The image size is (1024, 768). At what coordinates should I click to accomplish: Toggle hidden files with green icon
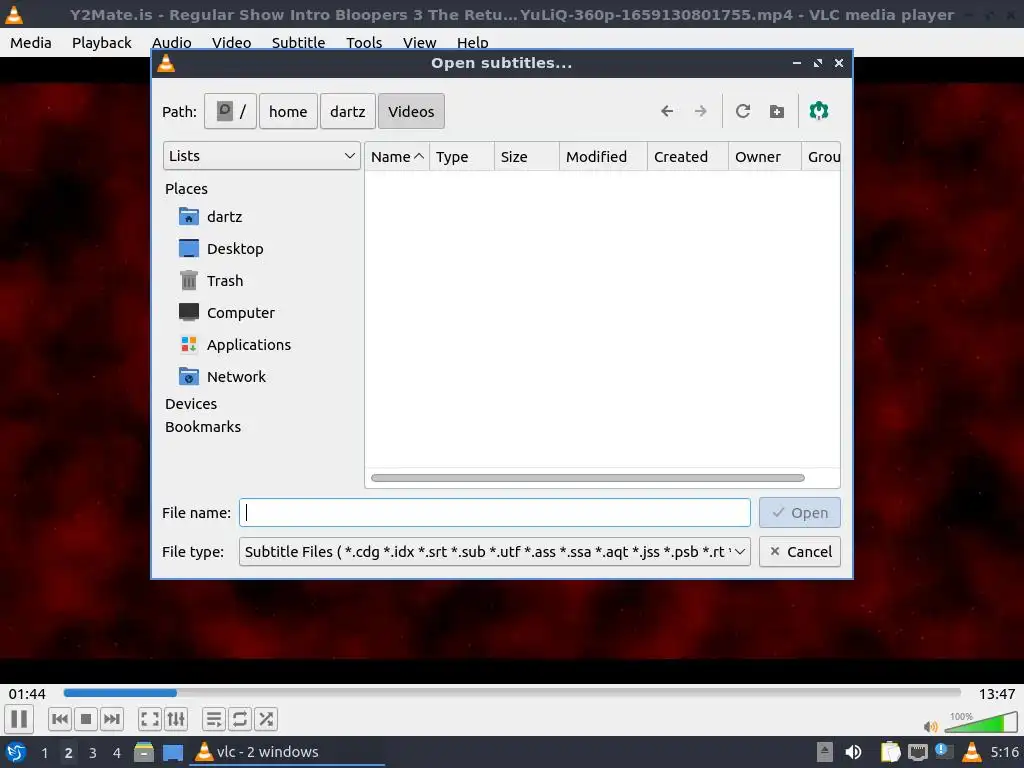tap(818, 111)
